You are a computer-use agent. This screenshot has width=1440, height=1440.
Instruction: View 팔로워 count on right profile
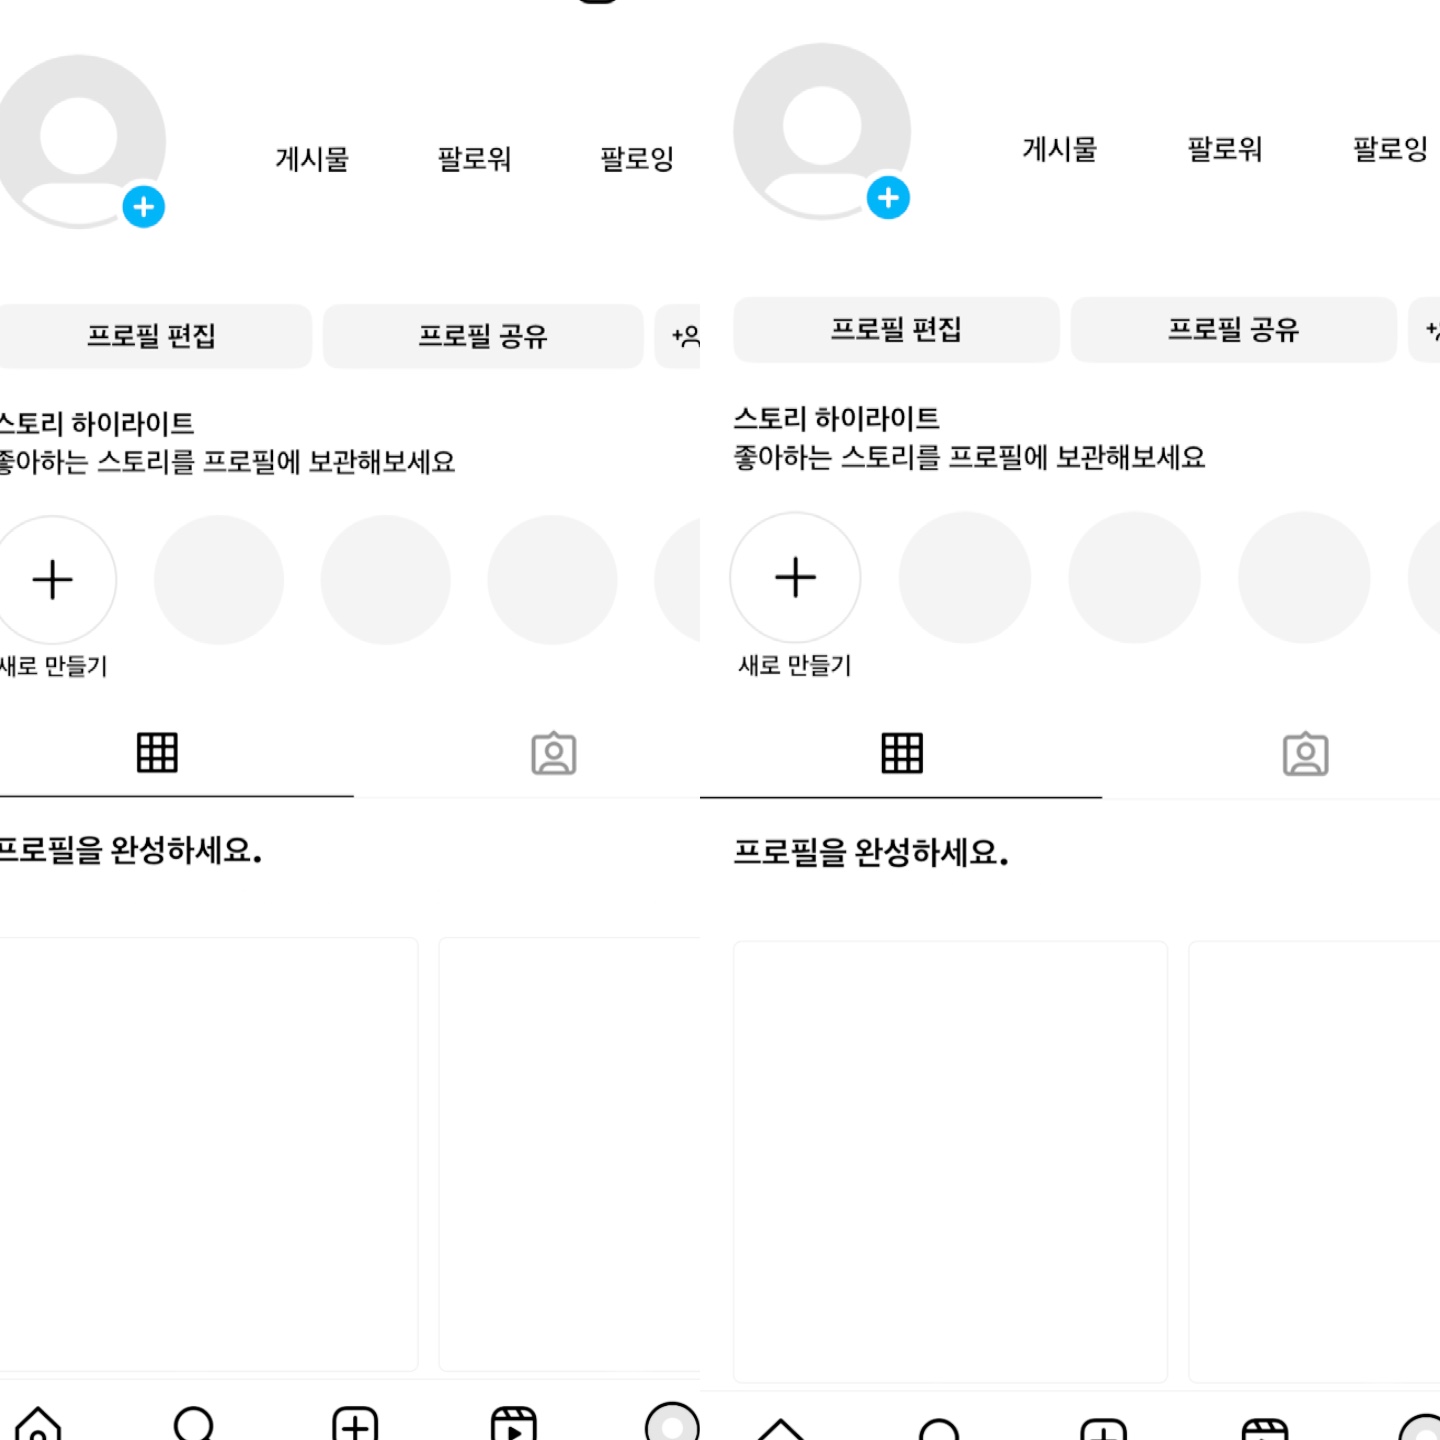point(1224,150)
